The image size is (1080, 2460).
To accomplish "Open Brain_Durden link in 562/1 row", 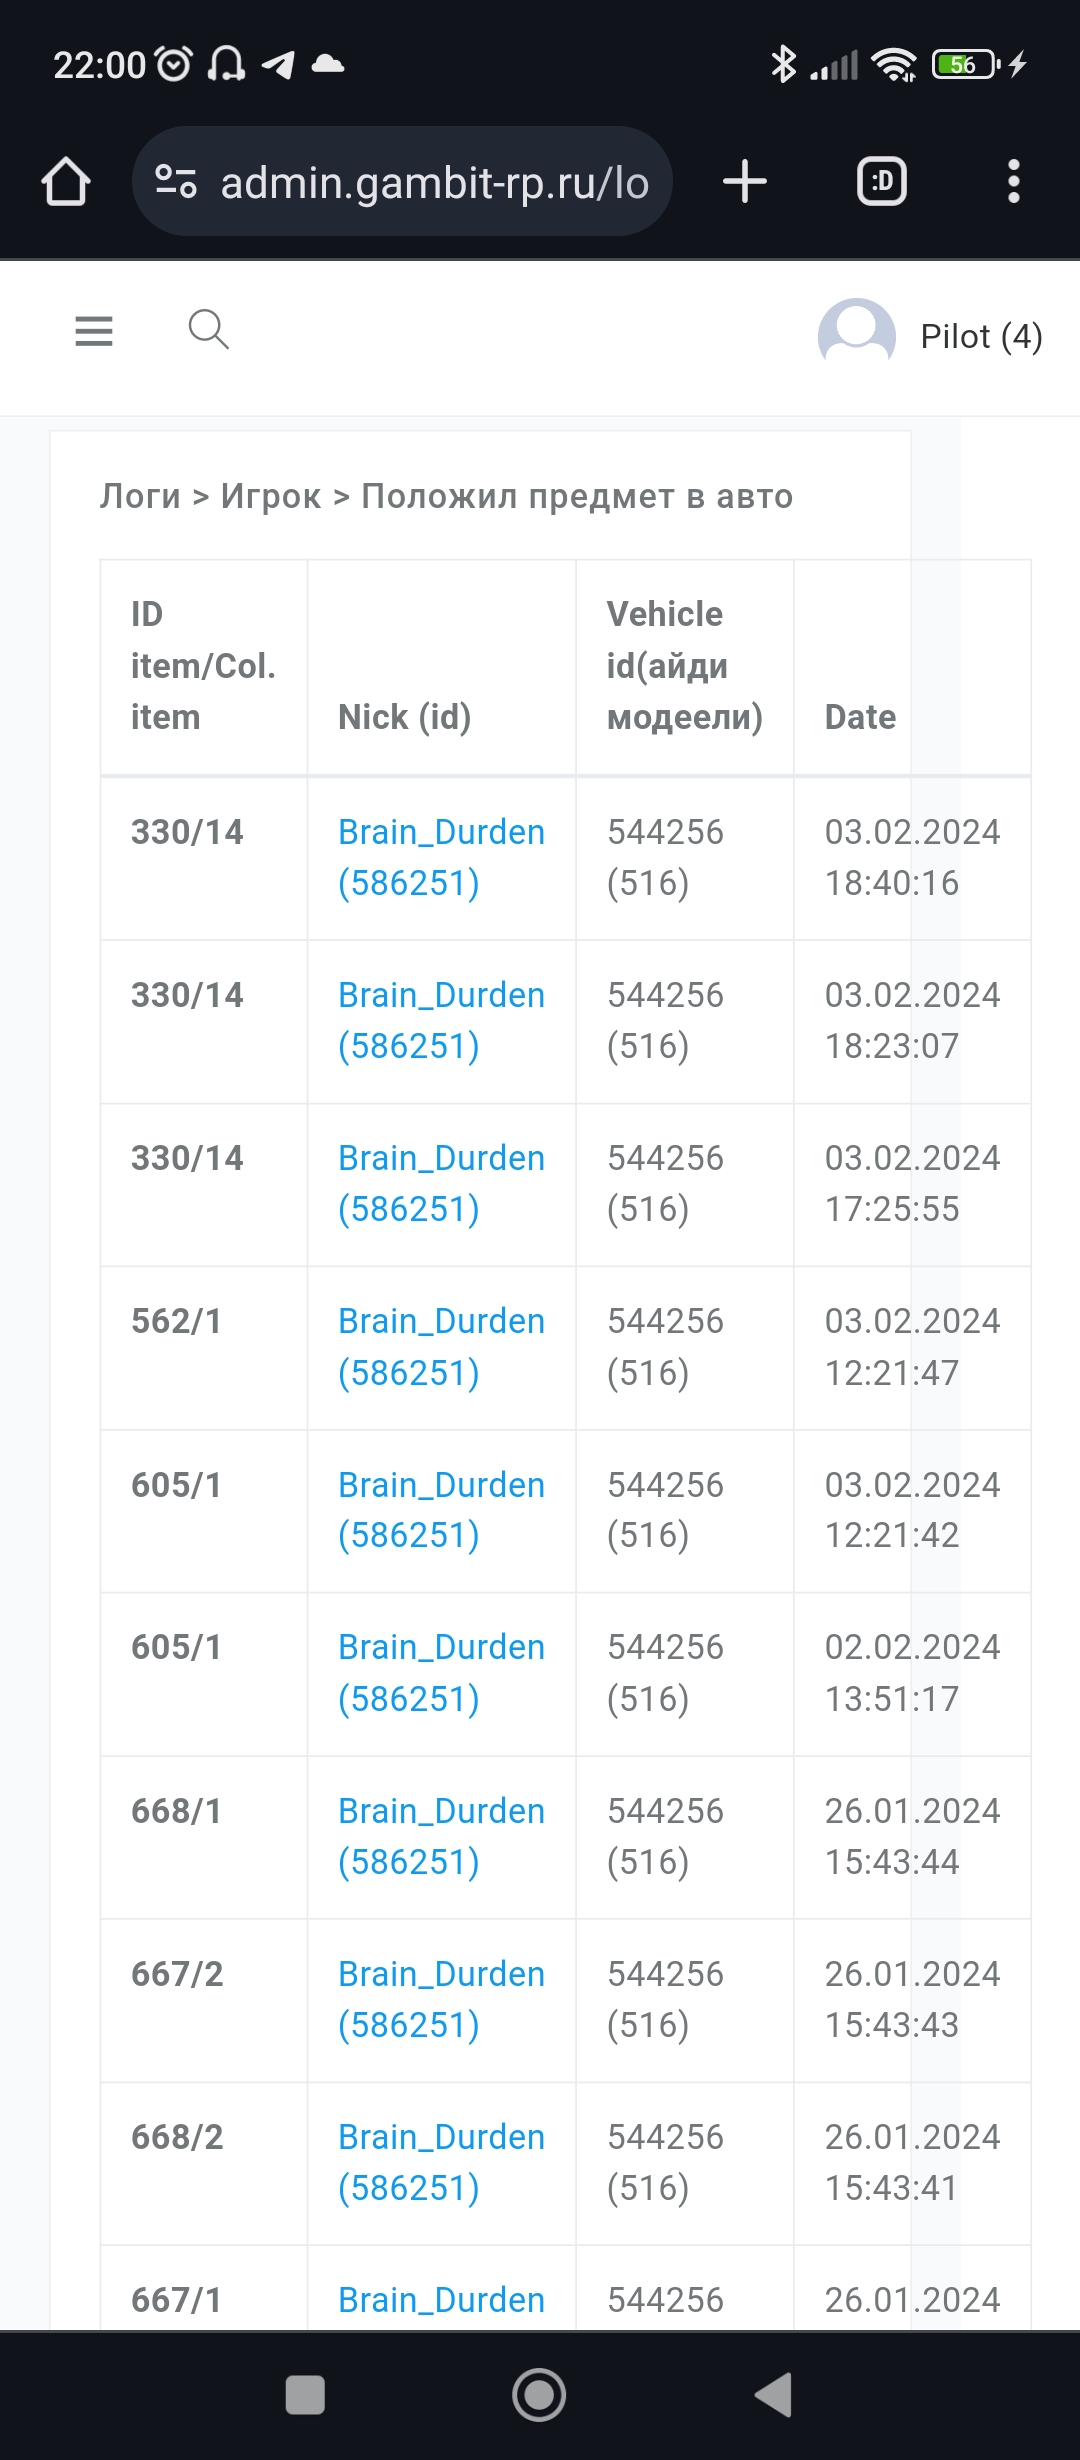I will click(x=441, y=1346).
